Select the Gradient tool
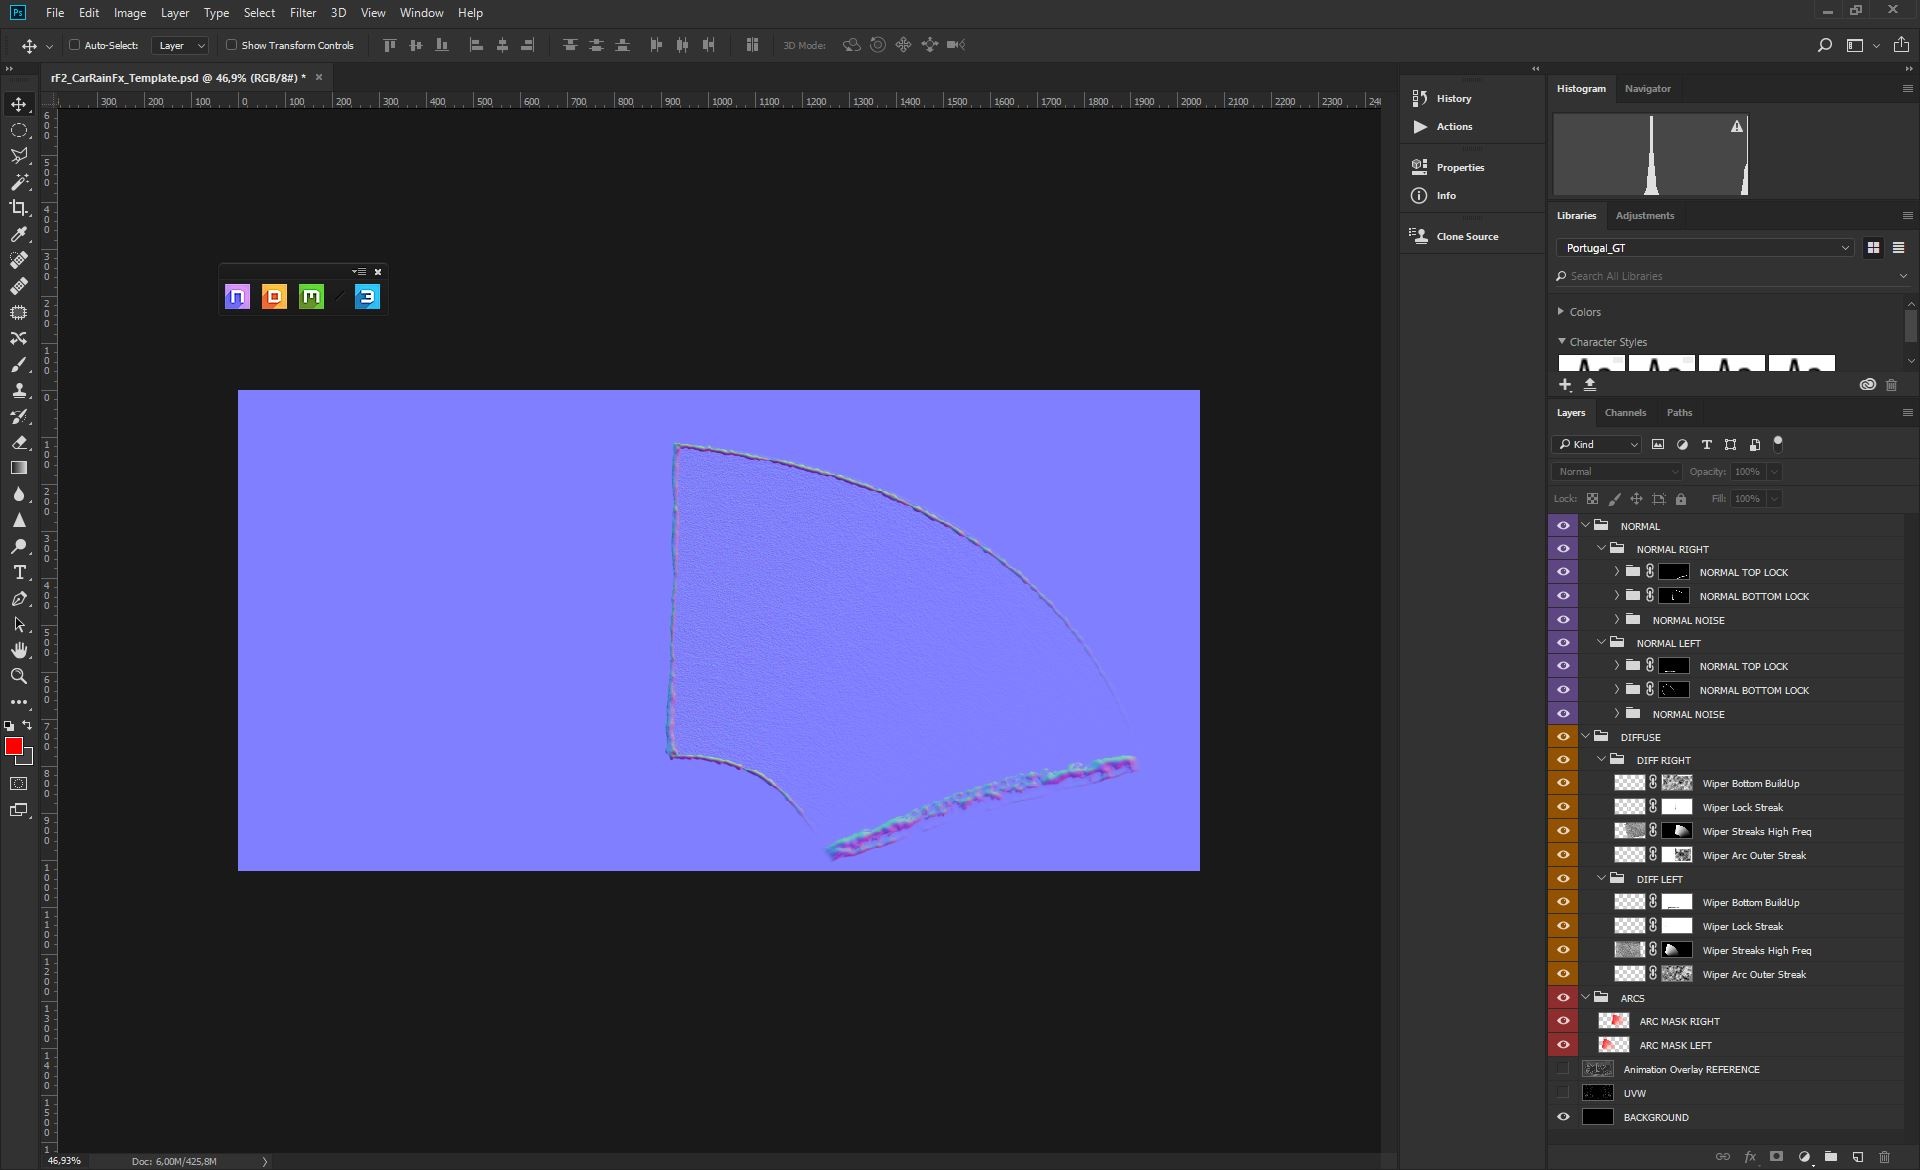 [x=19, y=468]
